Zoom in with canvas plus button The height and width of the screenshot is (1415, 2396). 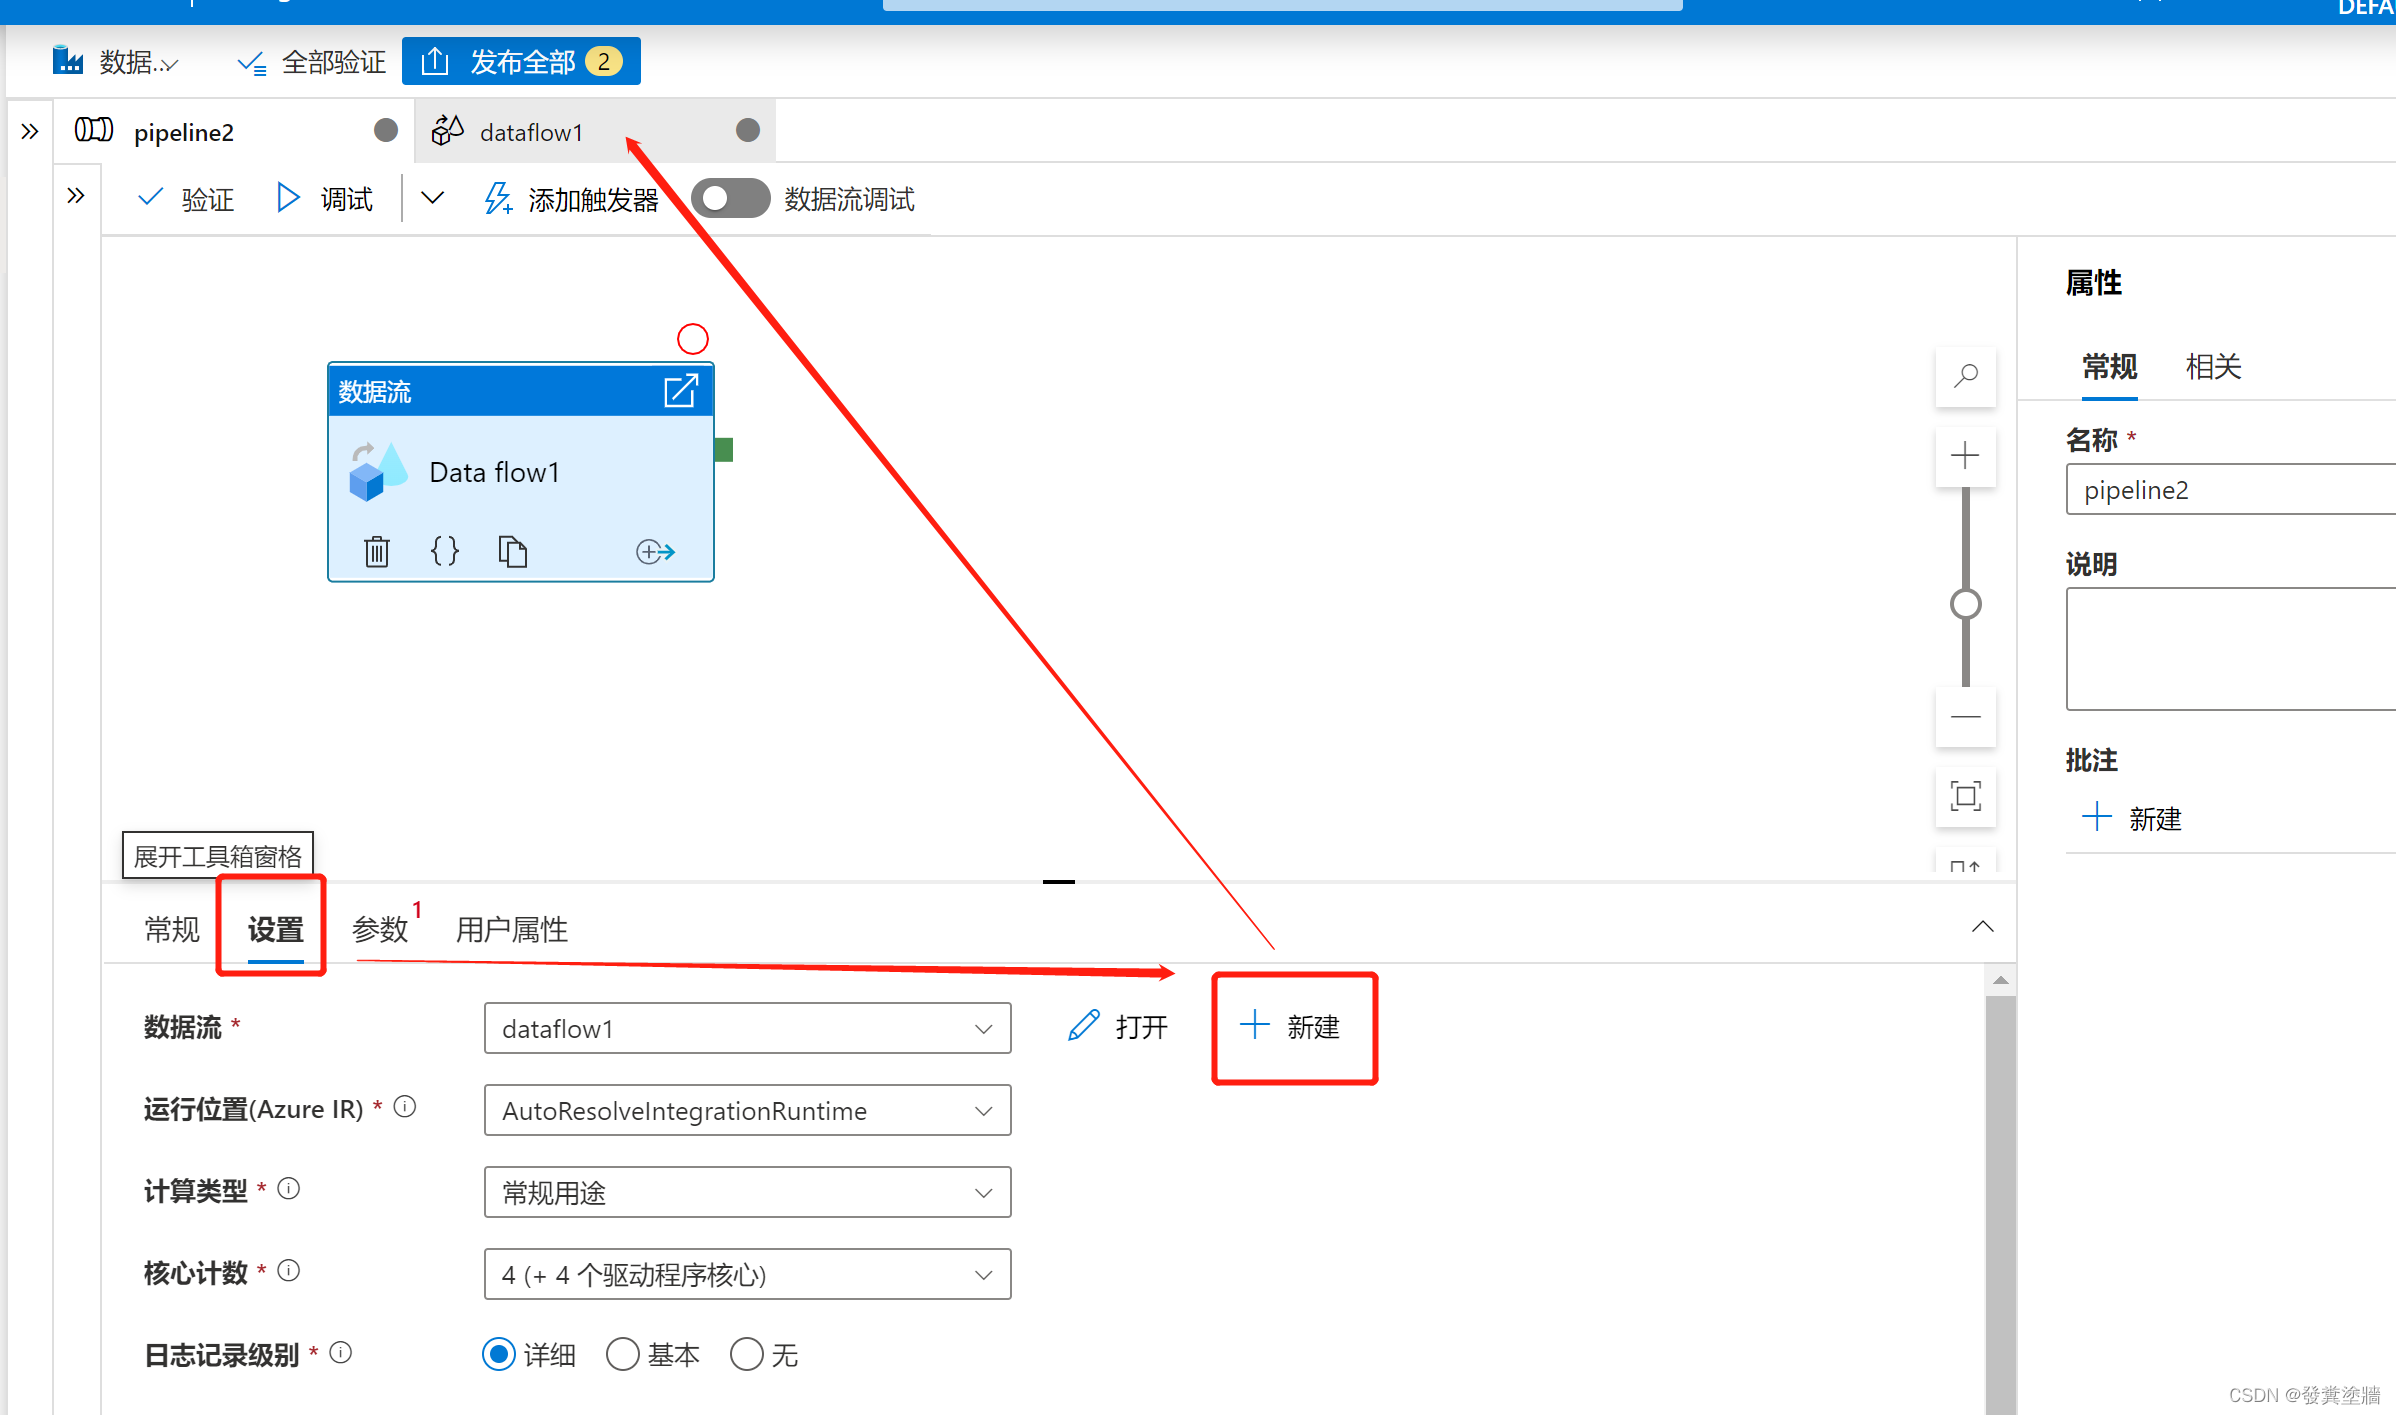point(1965,456)
